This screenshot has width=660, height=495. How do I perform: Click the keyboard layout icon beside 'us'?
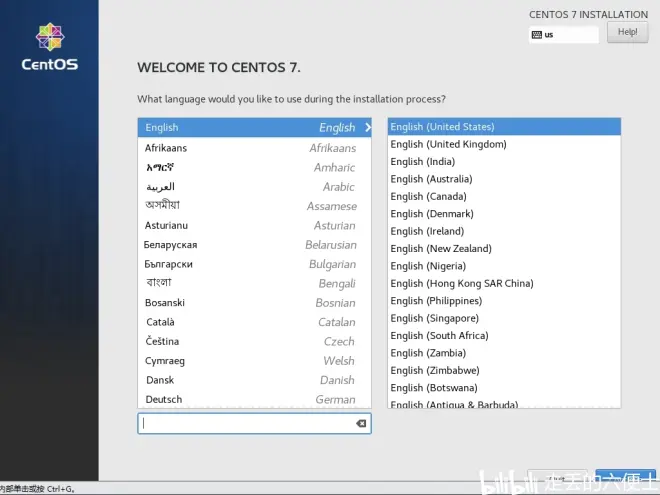click(537, 35)
